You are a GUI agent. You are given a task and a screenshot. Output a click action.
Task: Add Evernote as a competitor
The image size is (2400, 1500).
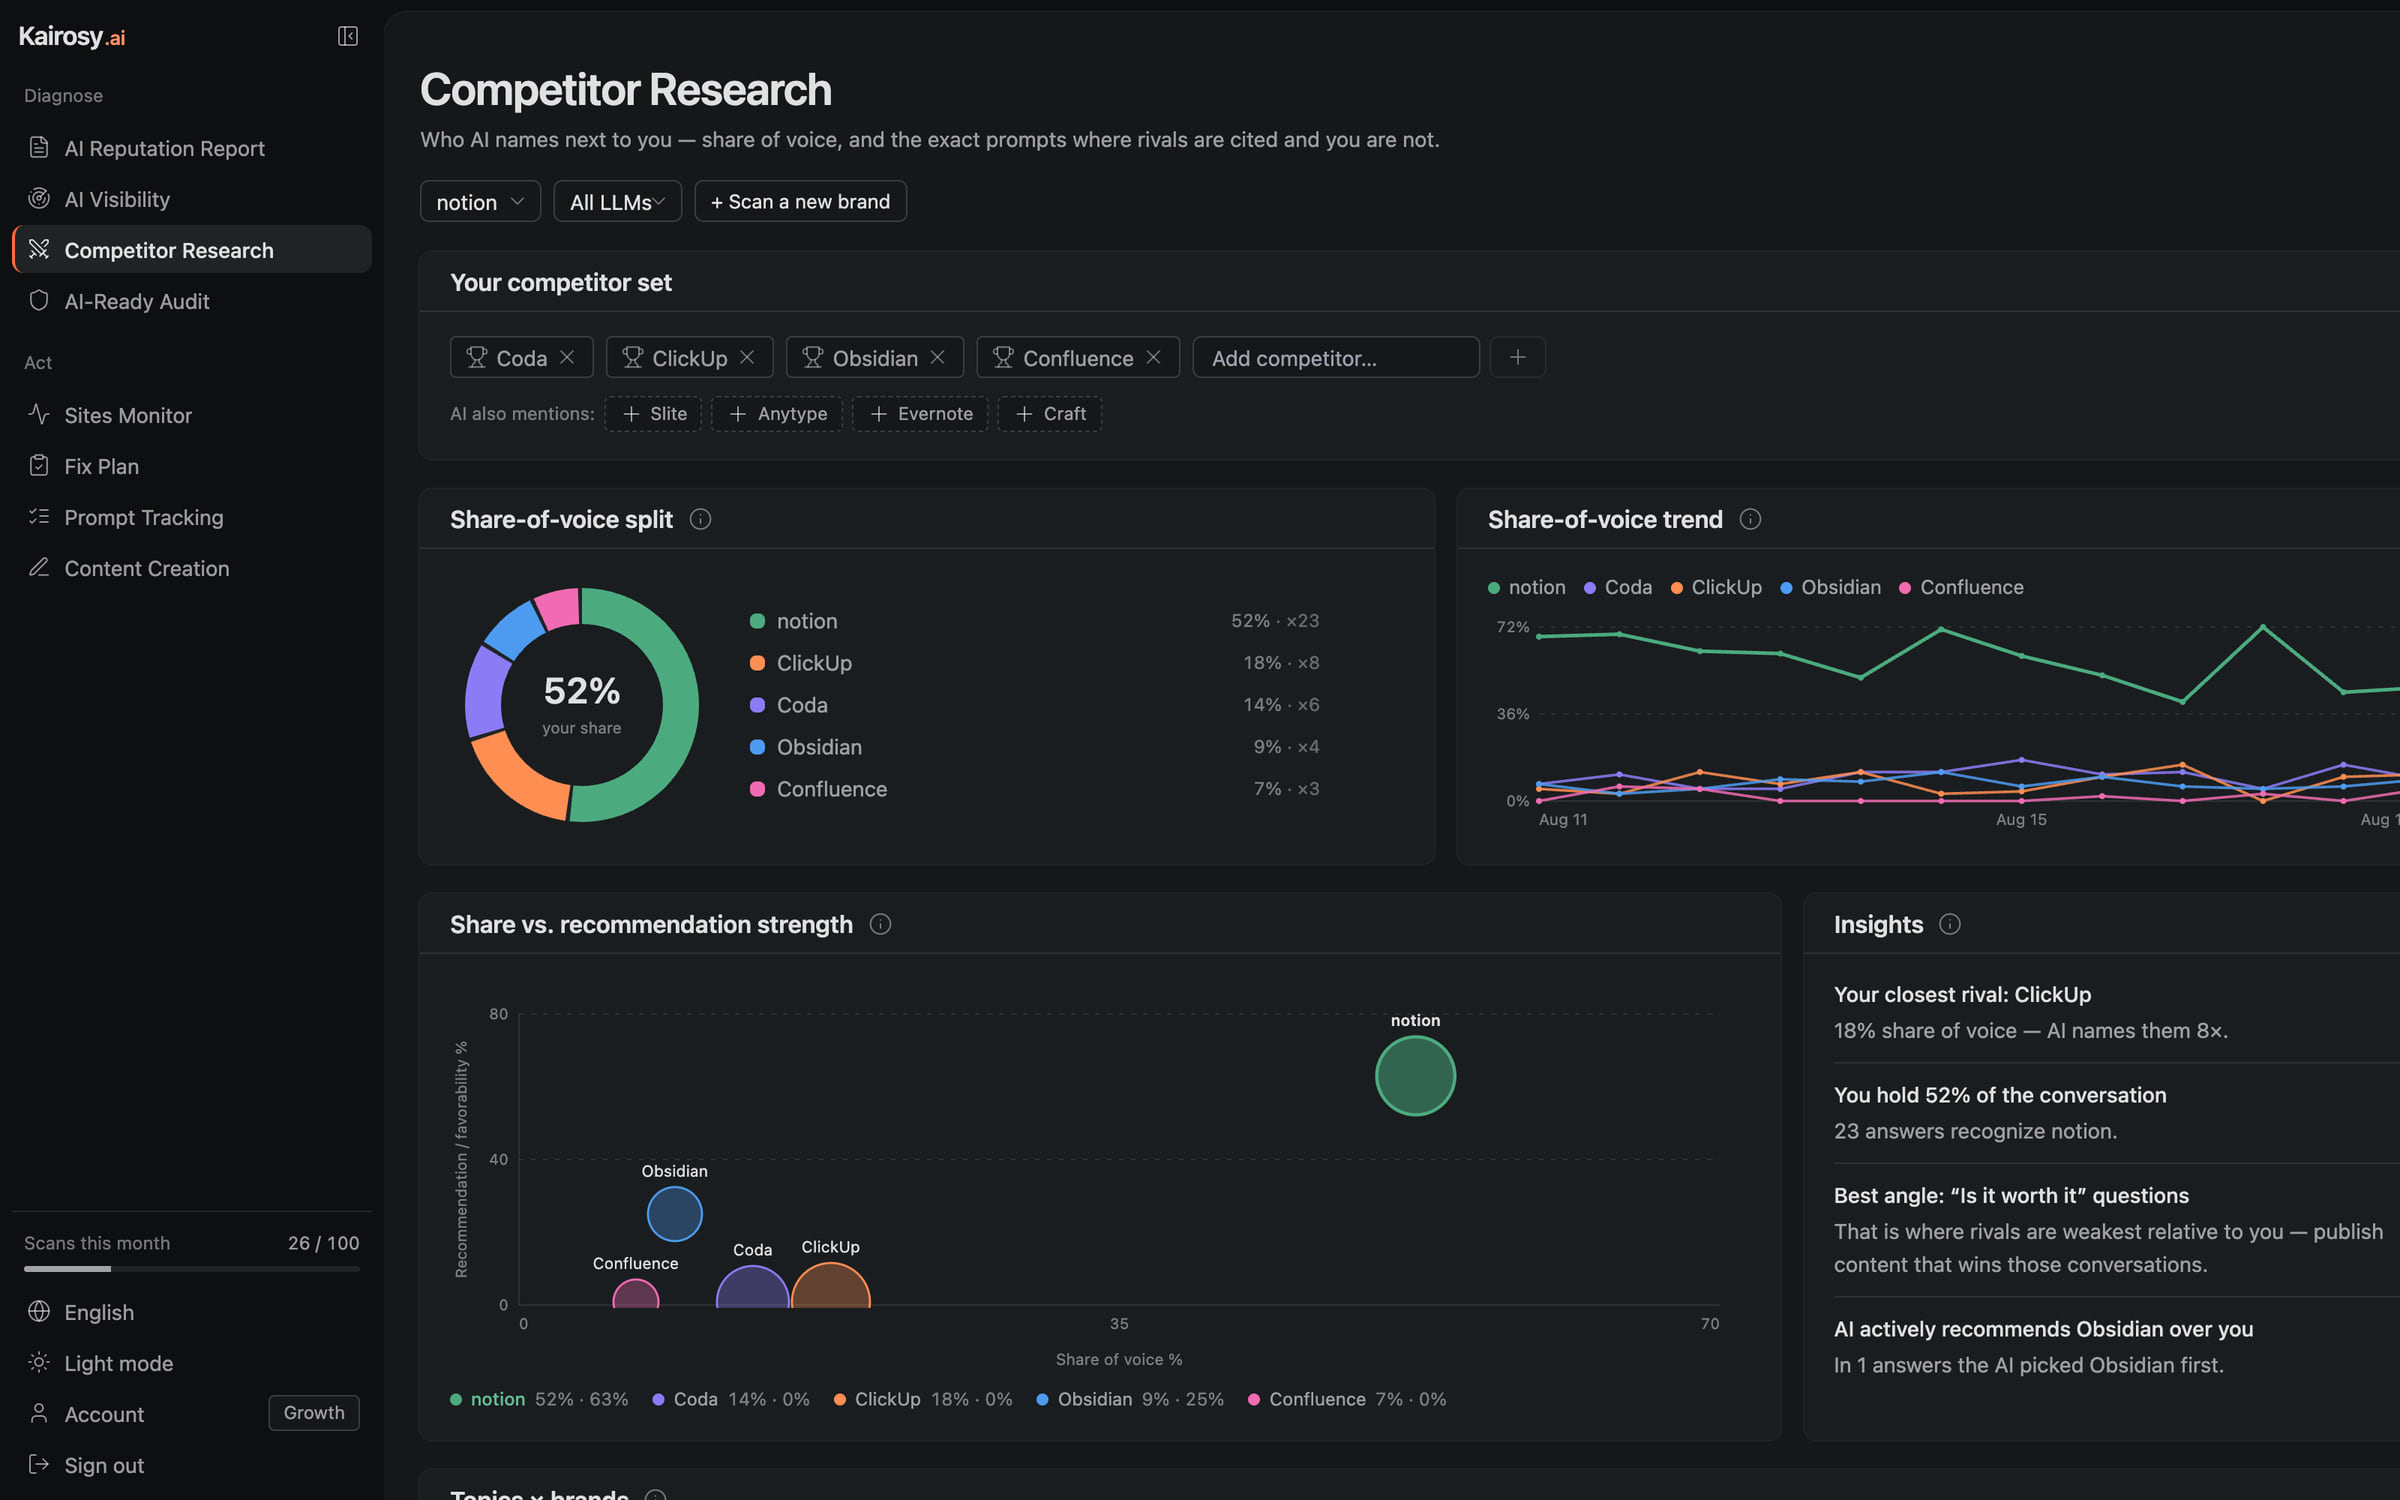pyautogui.click(x=920, y=414)
